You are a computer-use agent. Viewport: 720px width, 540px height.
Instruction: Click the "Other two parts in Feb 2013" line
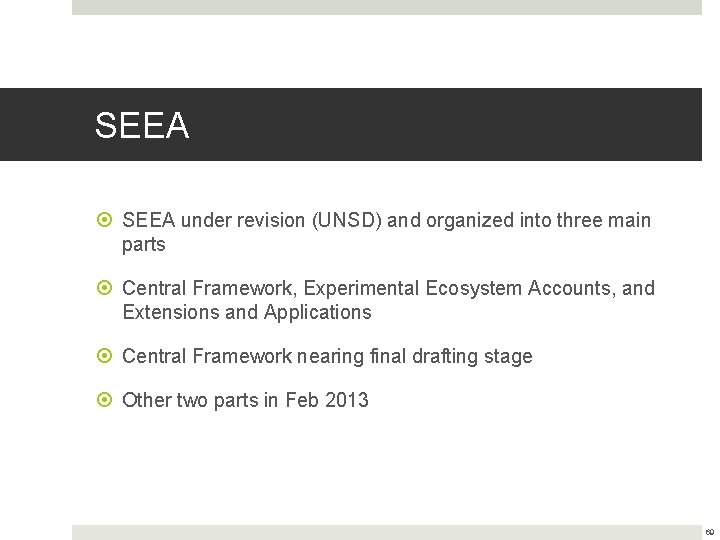[x=245, y=400]
